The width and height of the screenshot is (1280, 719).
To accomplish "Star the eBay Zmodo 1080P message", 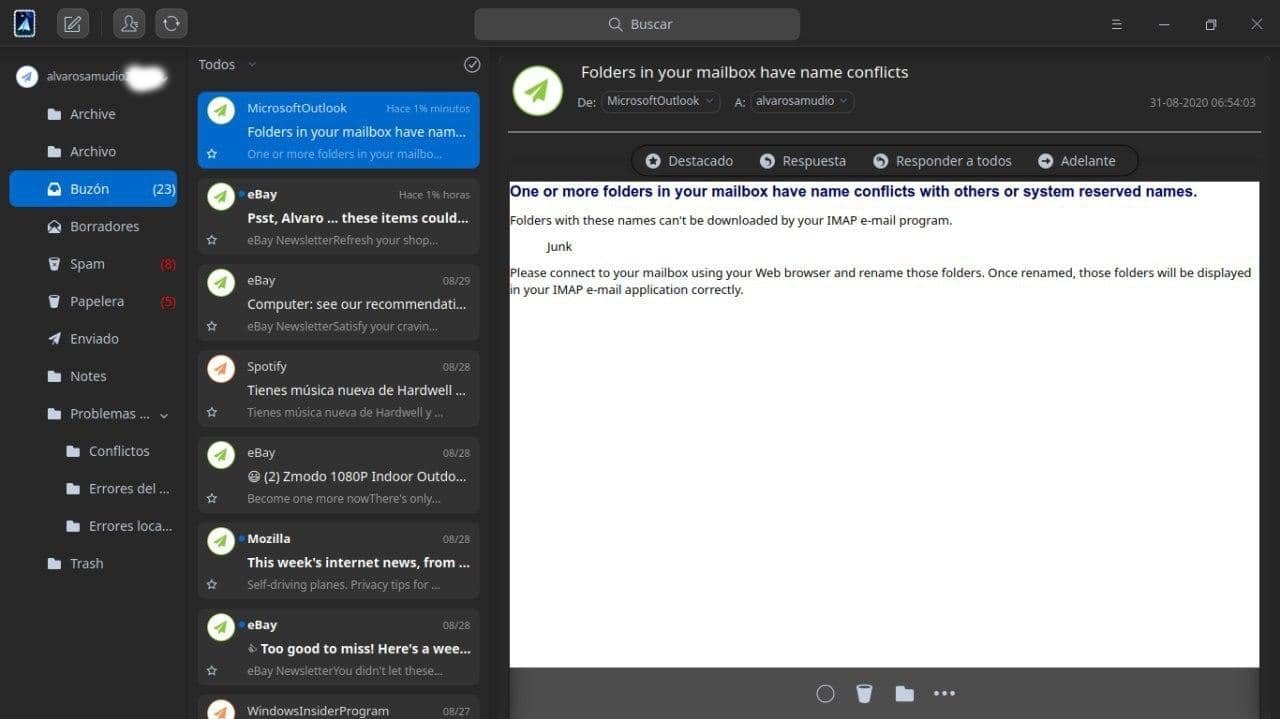I will tap(212, 498).
